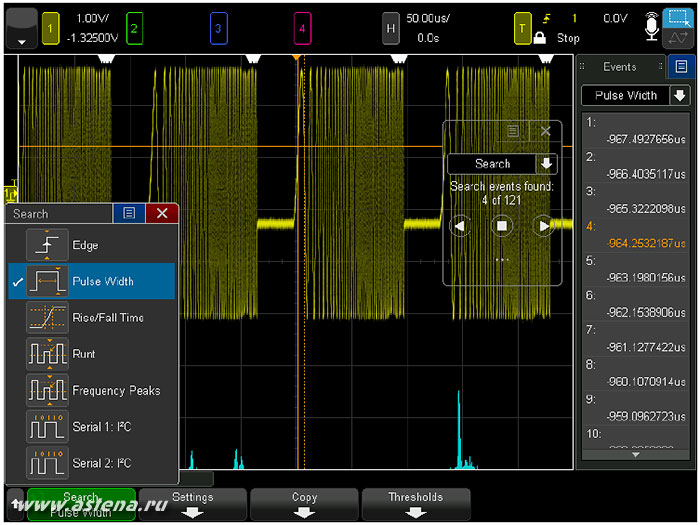Select the Rise/Fall Time menu entry
Screen dimensions: 700x525
(x=108, y=317)
